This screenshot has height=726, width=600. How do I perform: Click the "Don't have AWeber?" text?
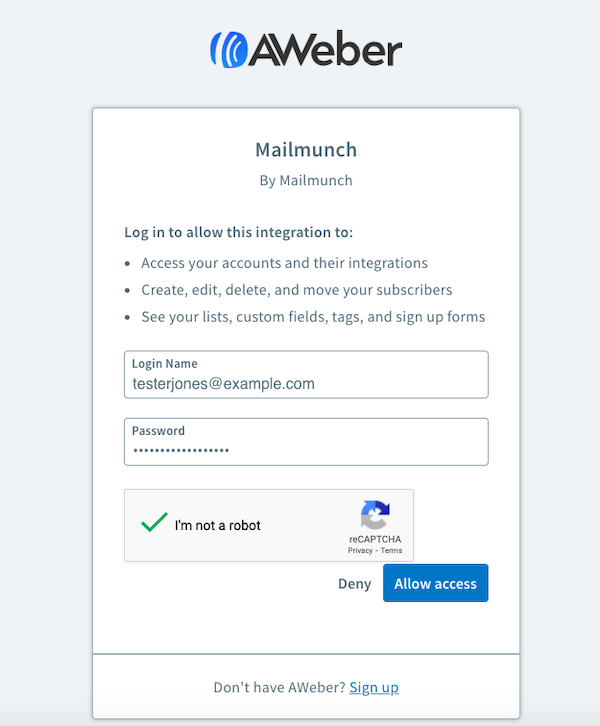pyautogui.click(x=279, y=687)
